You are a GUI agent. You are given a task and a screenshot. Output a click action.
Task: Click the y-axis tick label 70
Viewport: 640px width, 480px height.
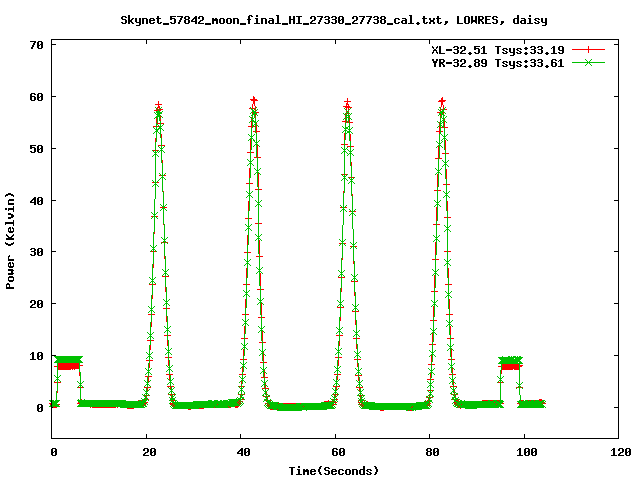tap(36, 45)
